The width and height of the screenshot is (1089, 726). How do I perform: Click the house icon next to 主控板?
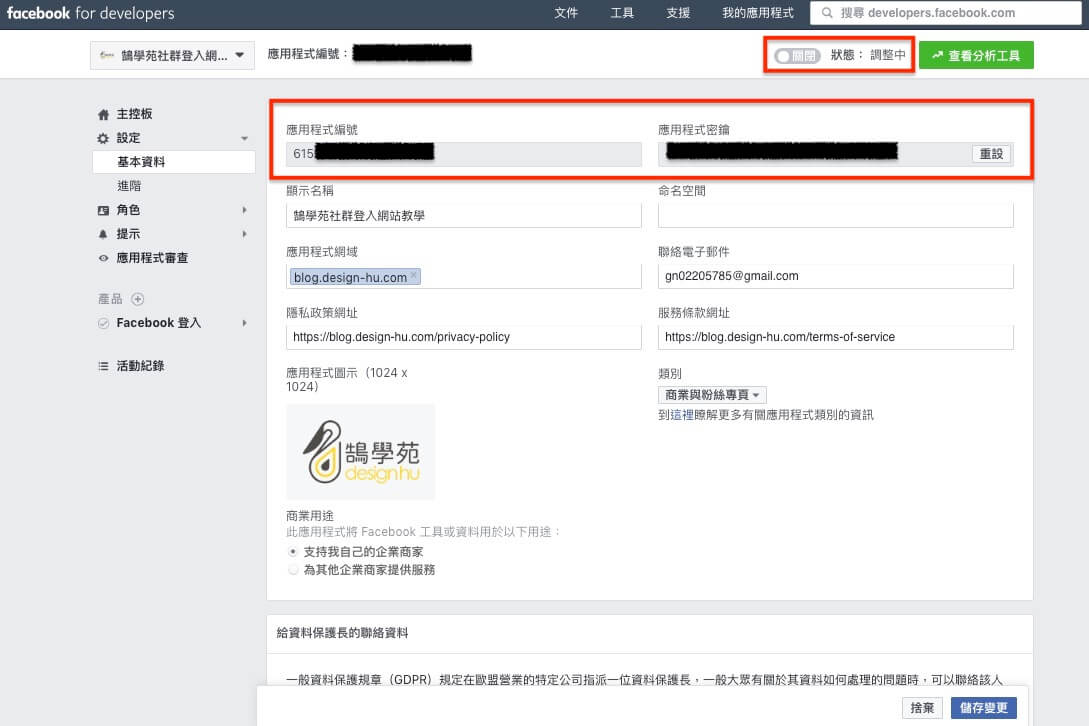pyautogui.click(x=103, y=114)
